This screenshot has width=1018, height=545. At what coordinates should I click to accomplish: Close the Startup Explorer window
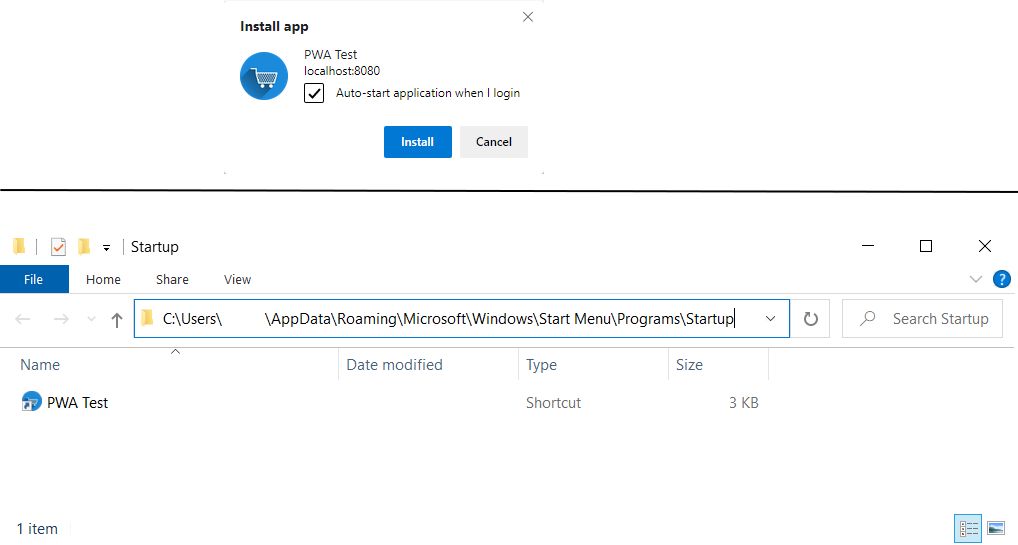coord(985,246)
